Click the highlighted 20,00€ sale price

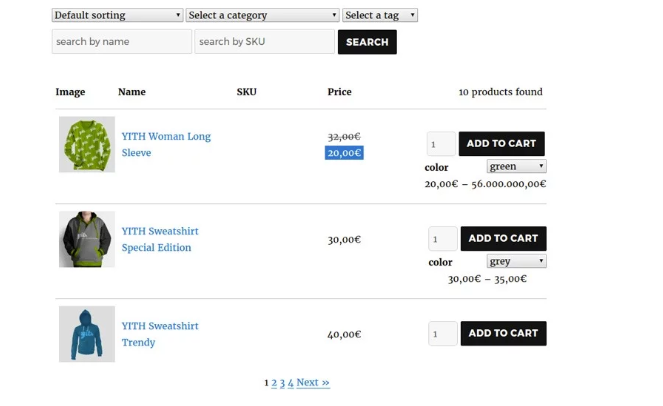[x=344, y=153]
